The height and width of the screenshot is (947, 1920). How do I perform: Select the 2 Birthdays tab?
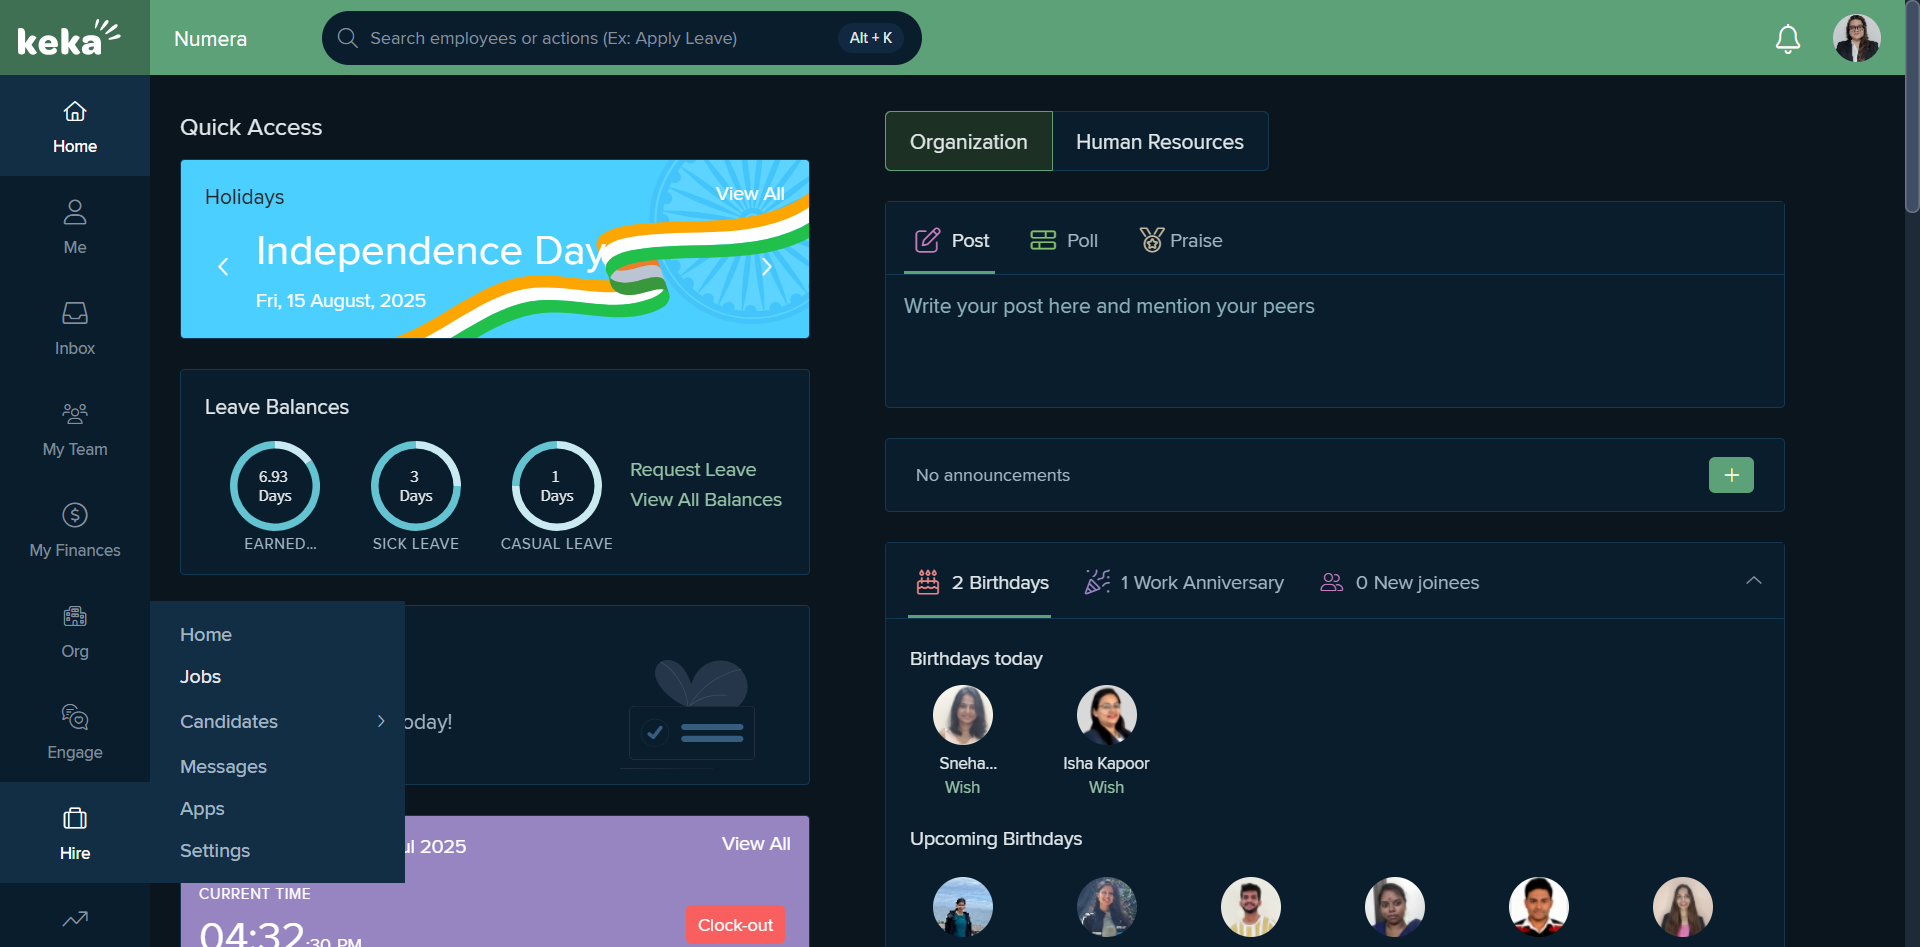coord(982,582)
